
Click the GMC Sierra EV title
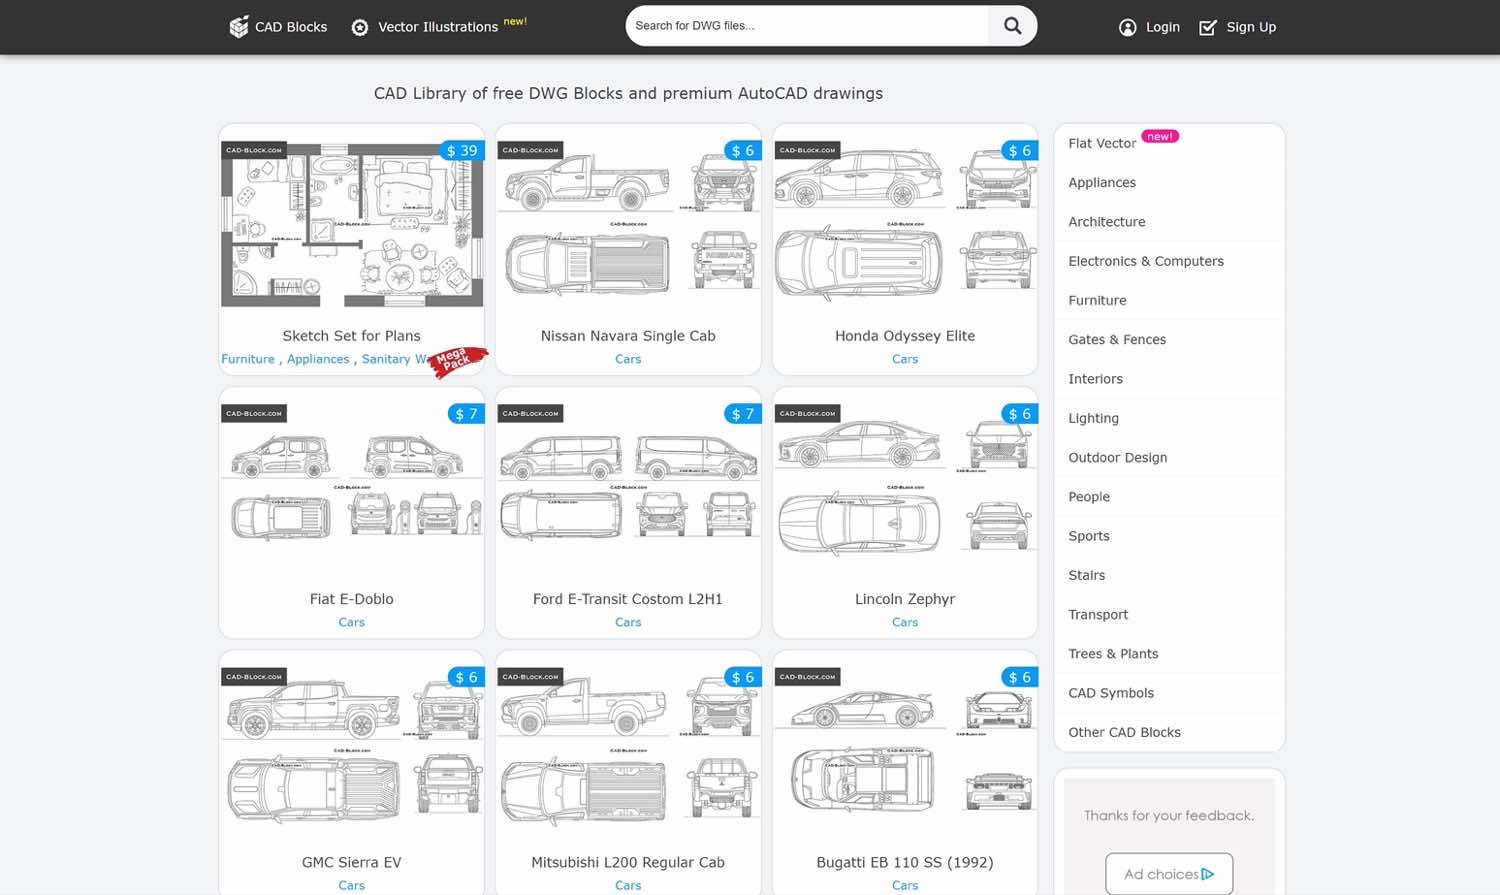(351, 862)
